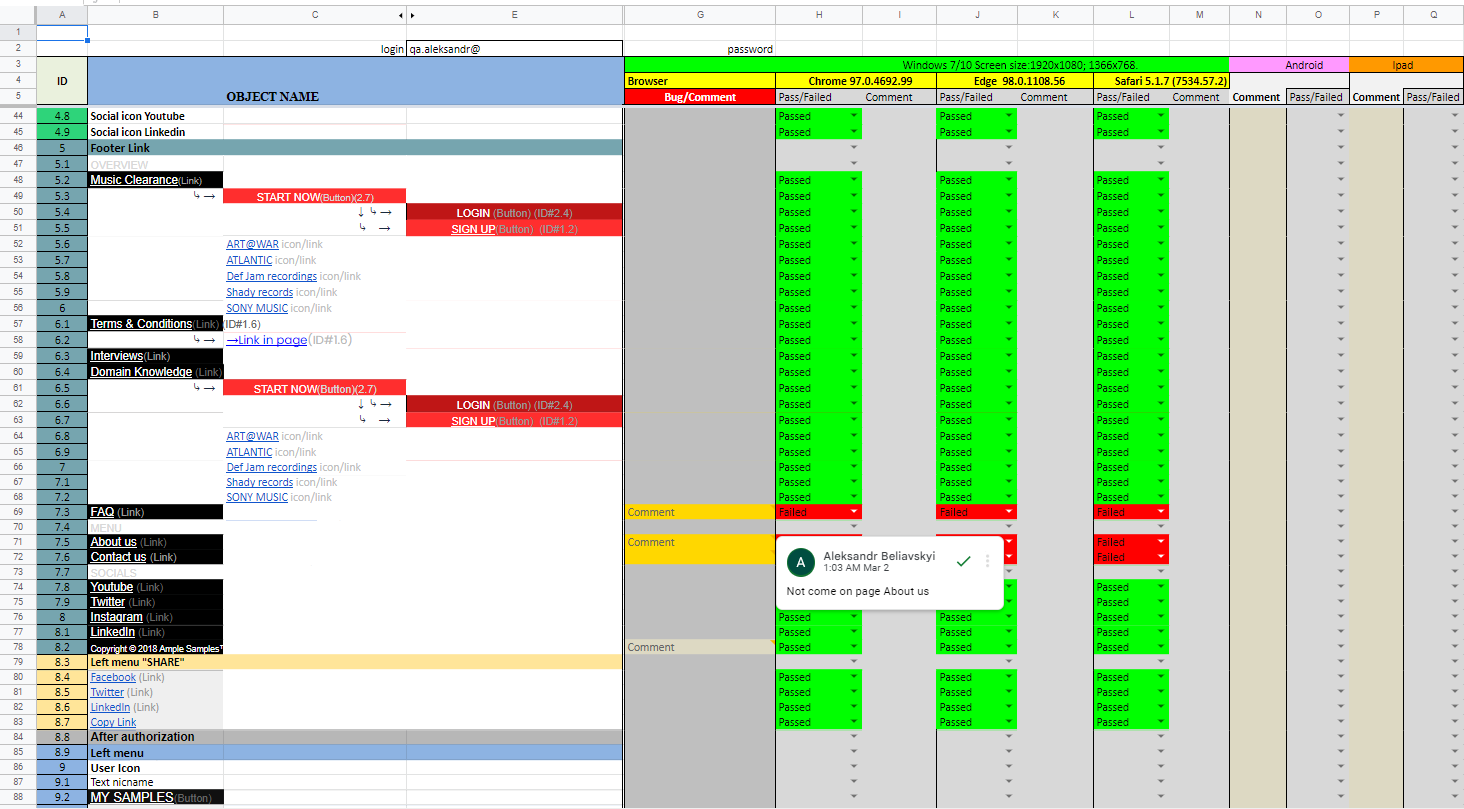This screenshot has width=1464, height=809.
Task: Select the Contact us (Link) cell
Action: click(x=156, y=557)
